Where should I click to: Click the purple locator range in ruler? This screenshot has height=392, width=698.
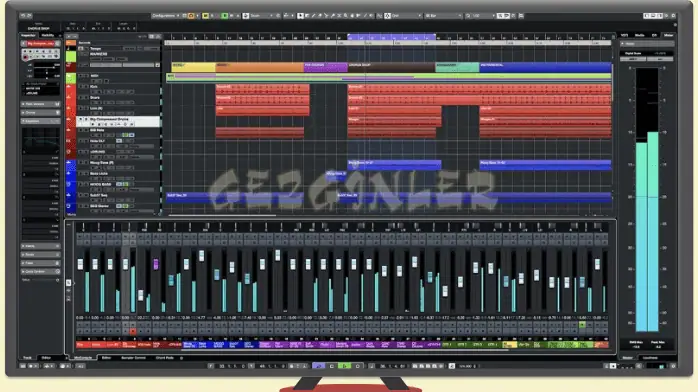391,36
